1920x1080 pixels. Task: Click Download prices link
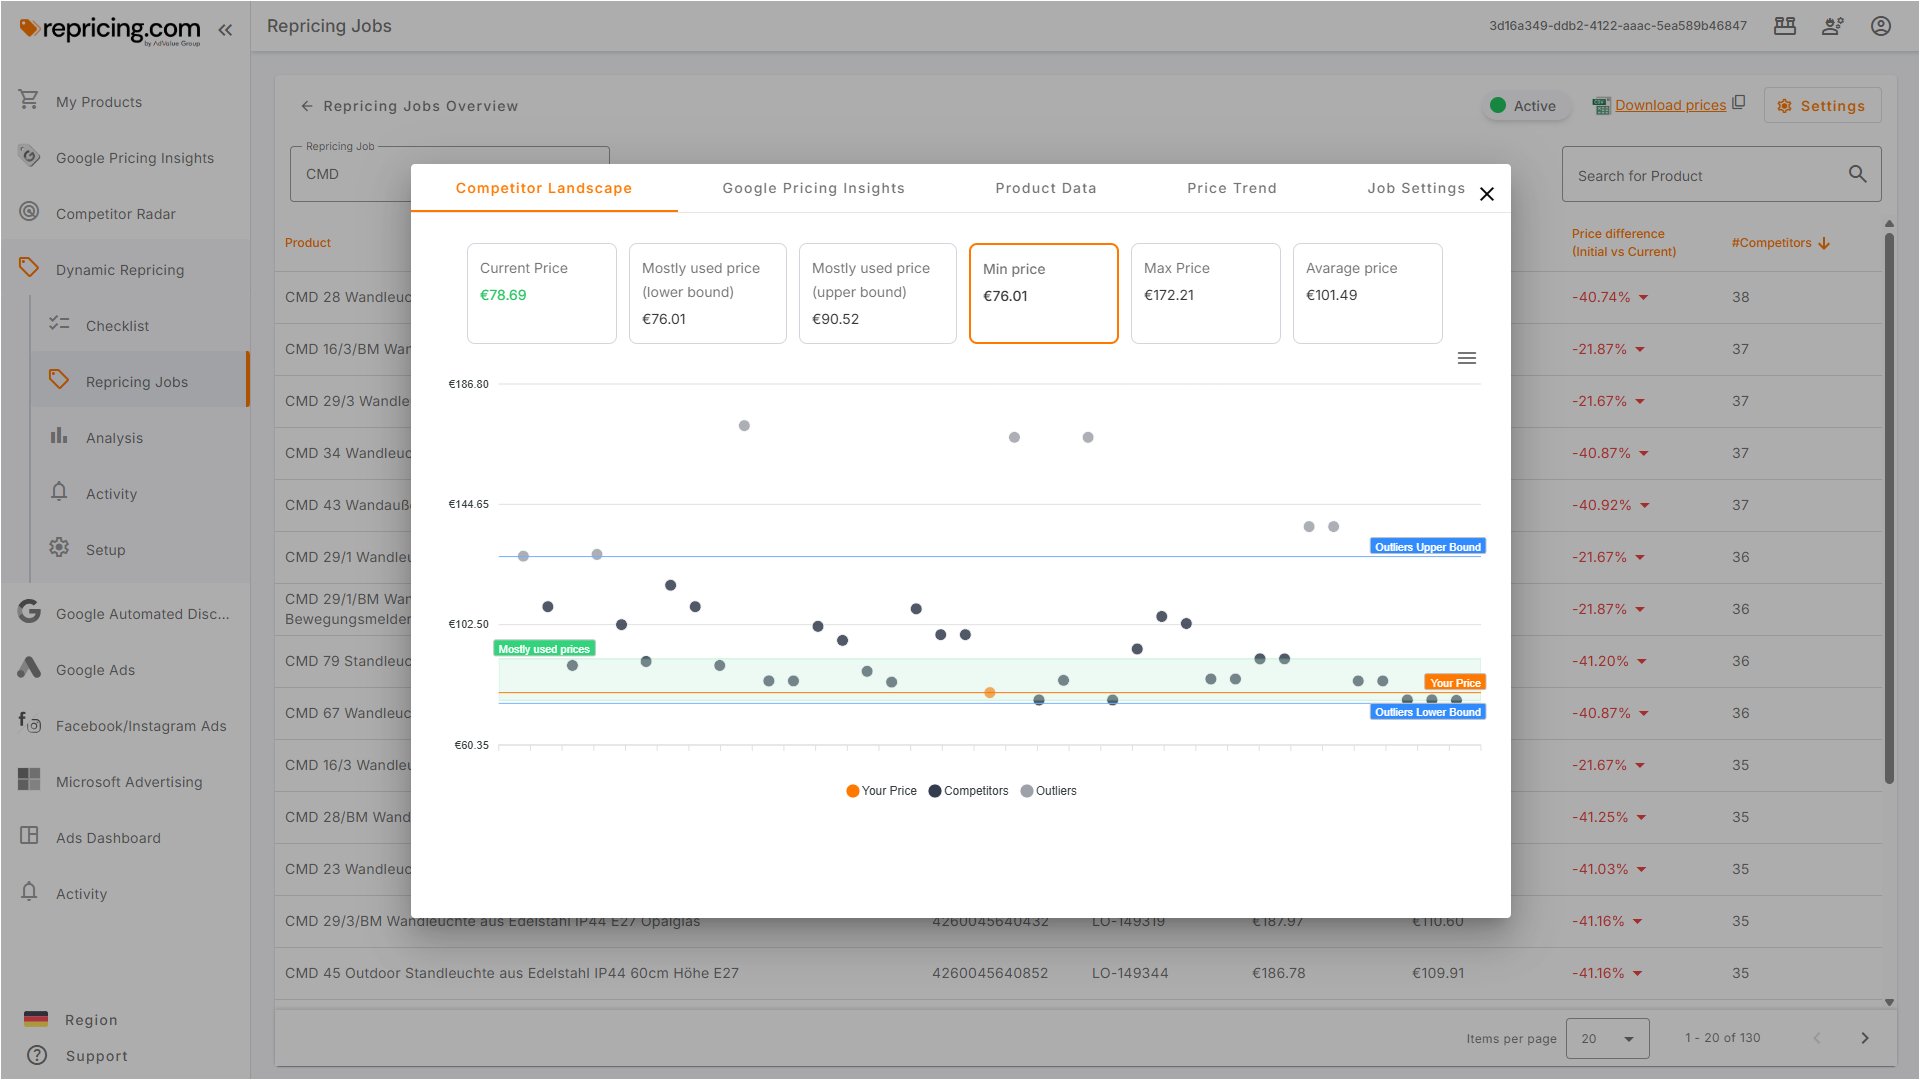[1670, 105]
